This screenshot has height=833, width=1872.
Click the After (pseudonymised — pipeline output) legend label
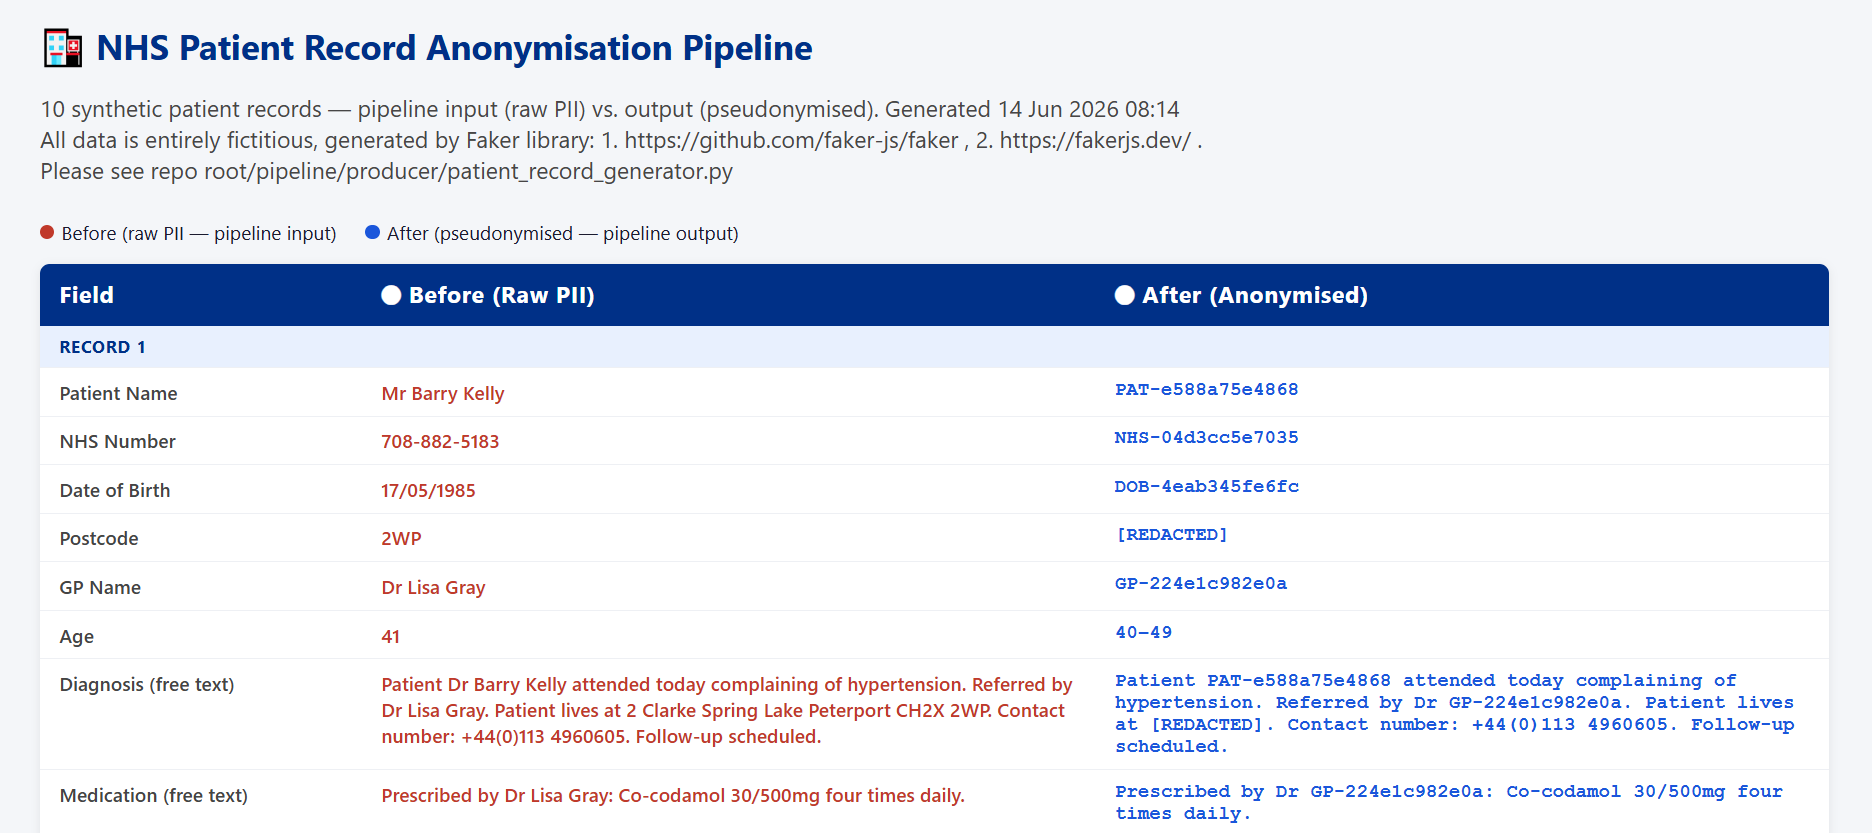click(563, 233)
